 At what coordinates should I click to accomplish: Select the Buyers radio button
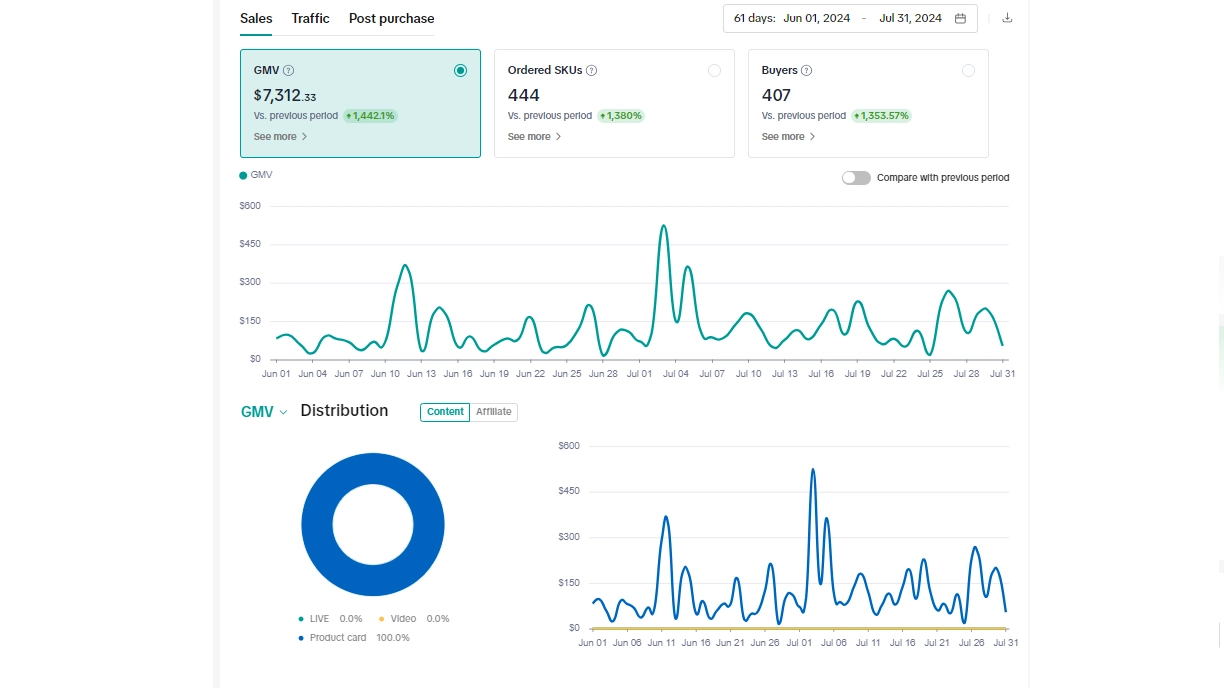coord(968,70)
